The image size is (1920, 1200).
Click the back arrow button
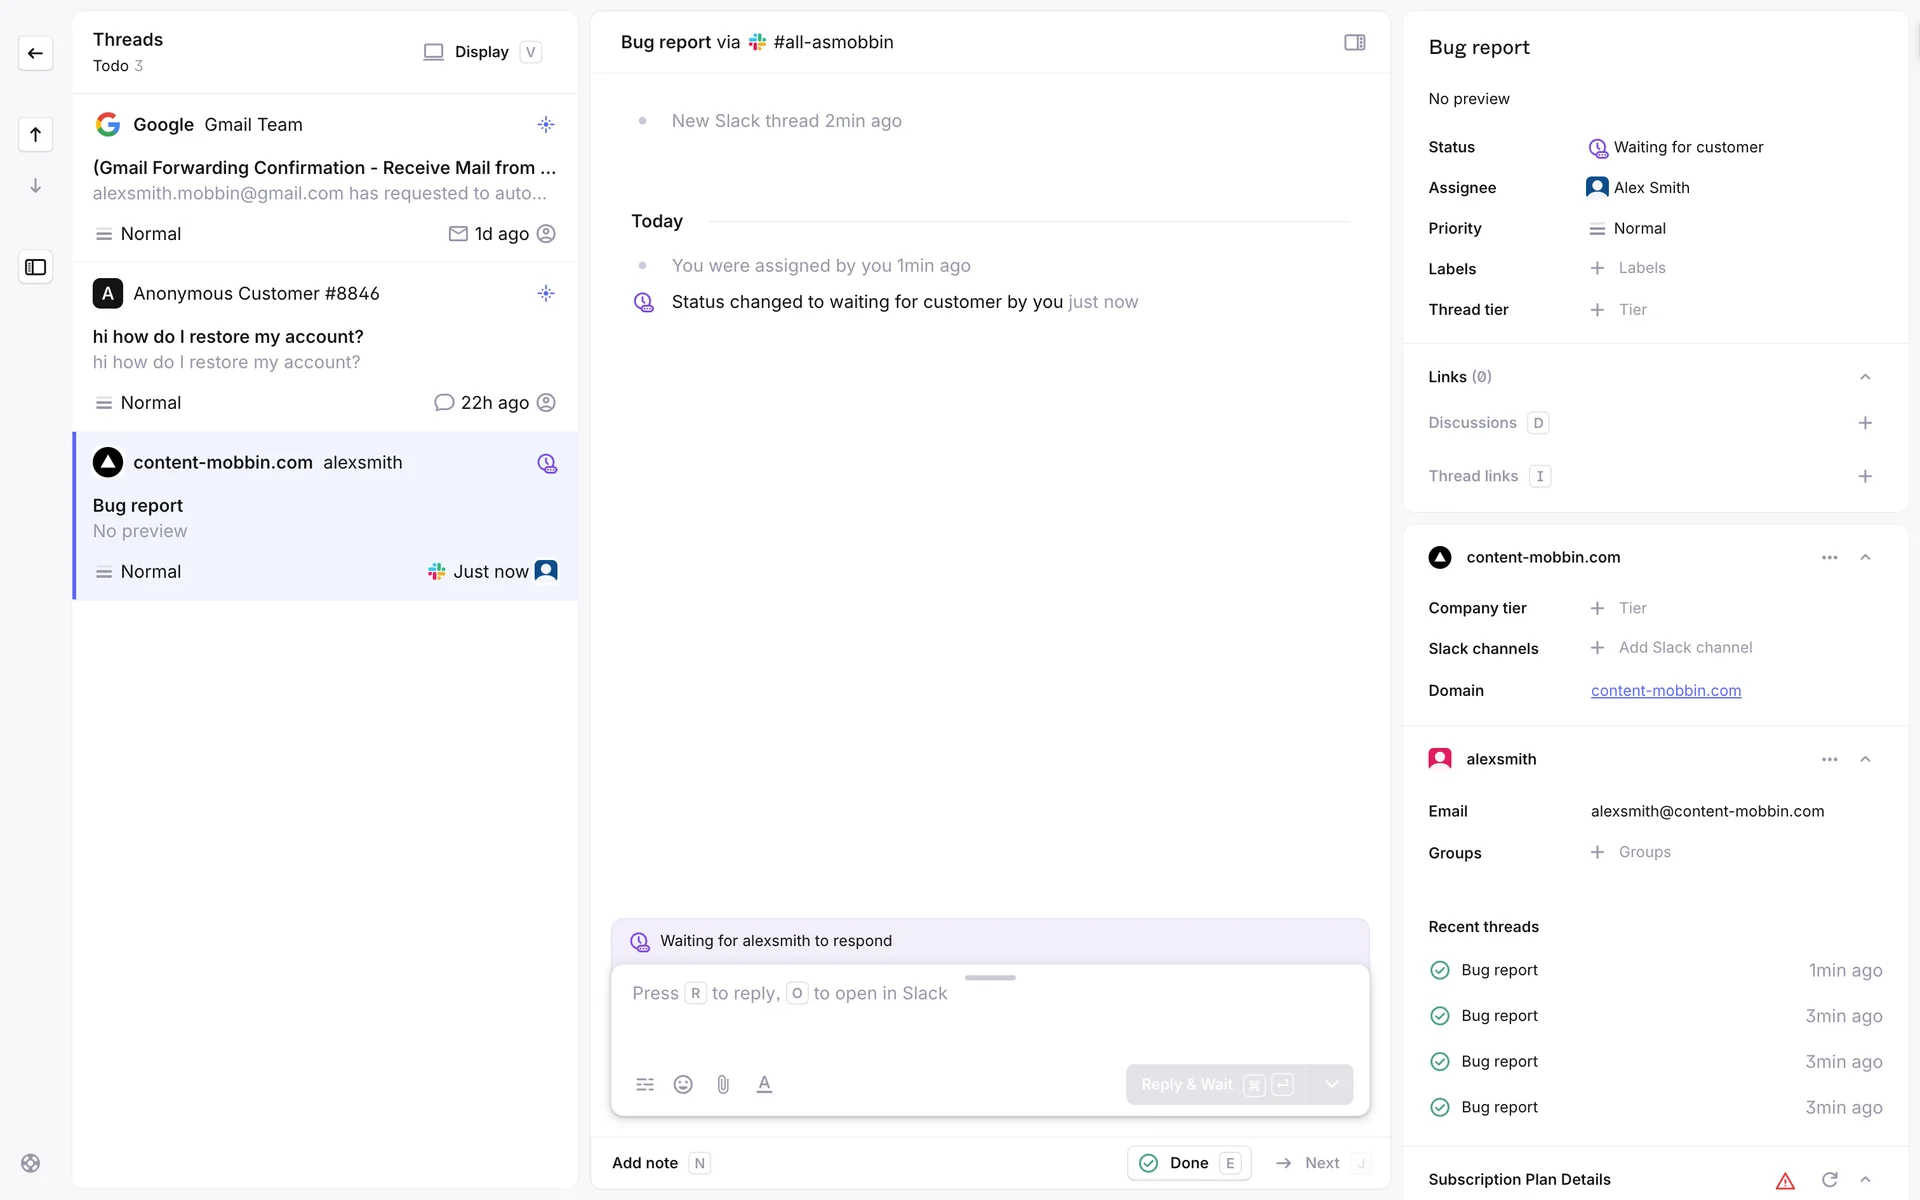point(35,53)
